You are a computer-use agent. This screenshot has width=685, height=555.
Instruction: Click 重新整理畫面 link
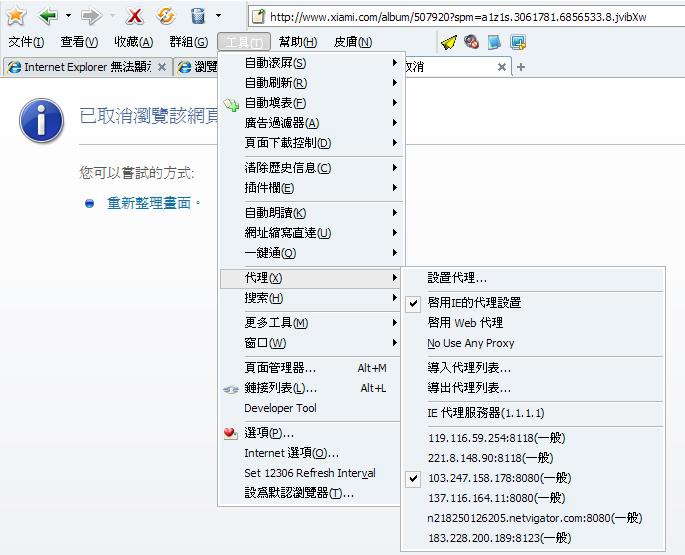pos(149,203)
